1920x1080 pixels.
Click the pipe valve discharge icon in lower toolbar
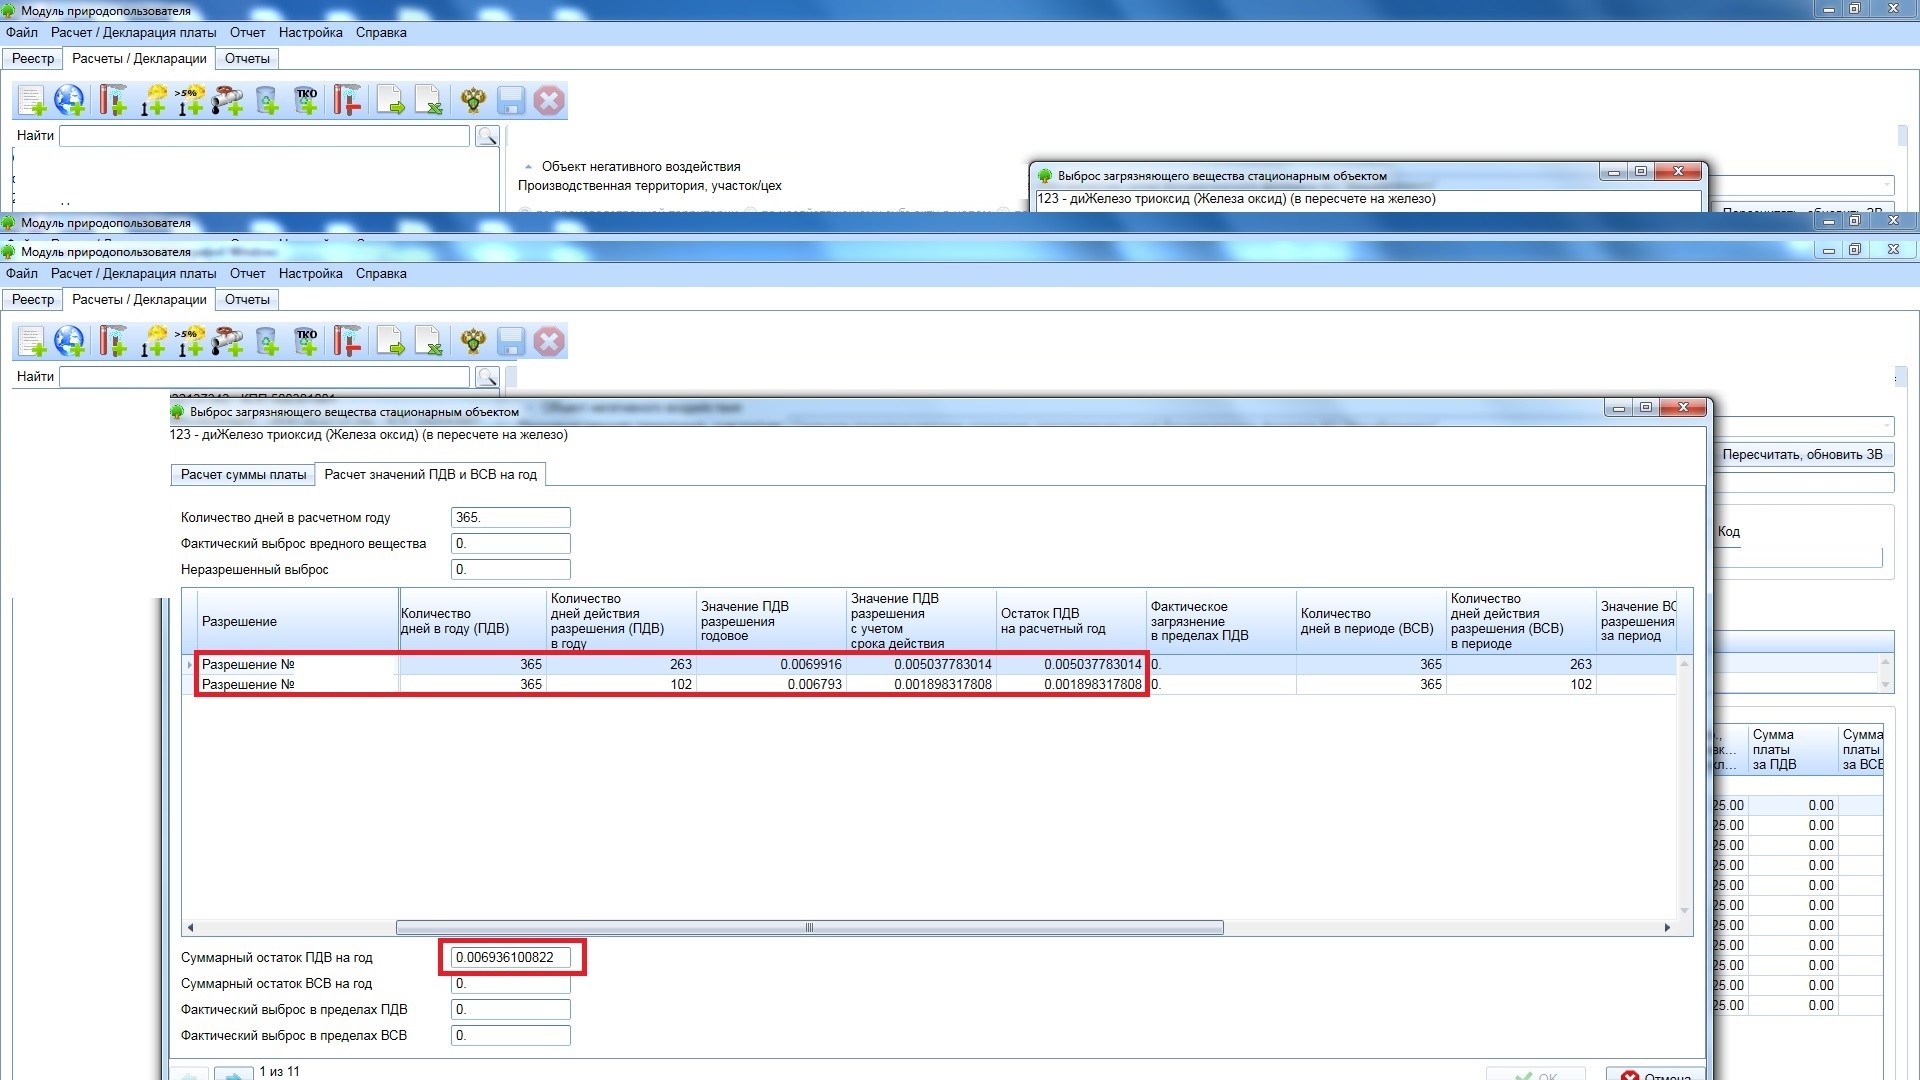[228, 342]
